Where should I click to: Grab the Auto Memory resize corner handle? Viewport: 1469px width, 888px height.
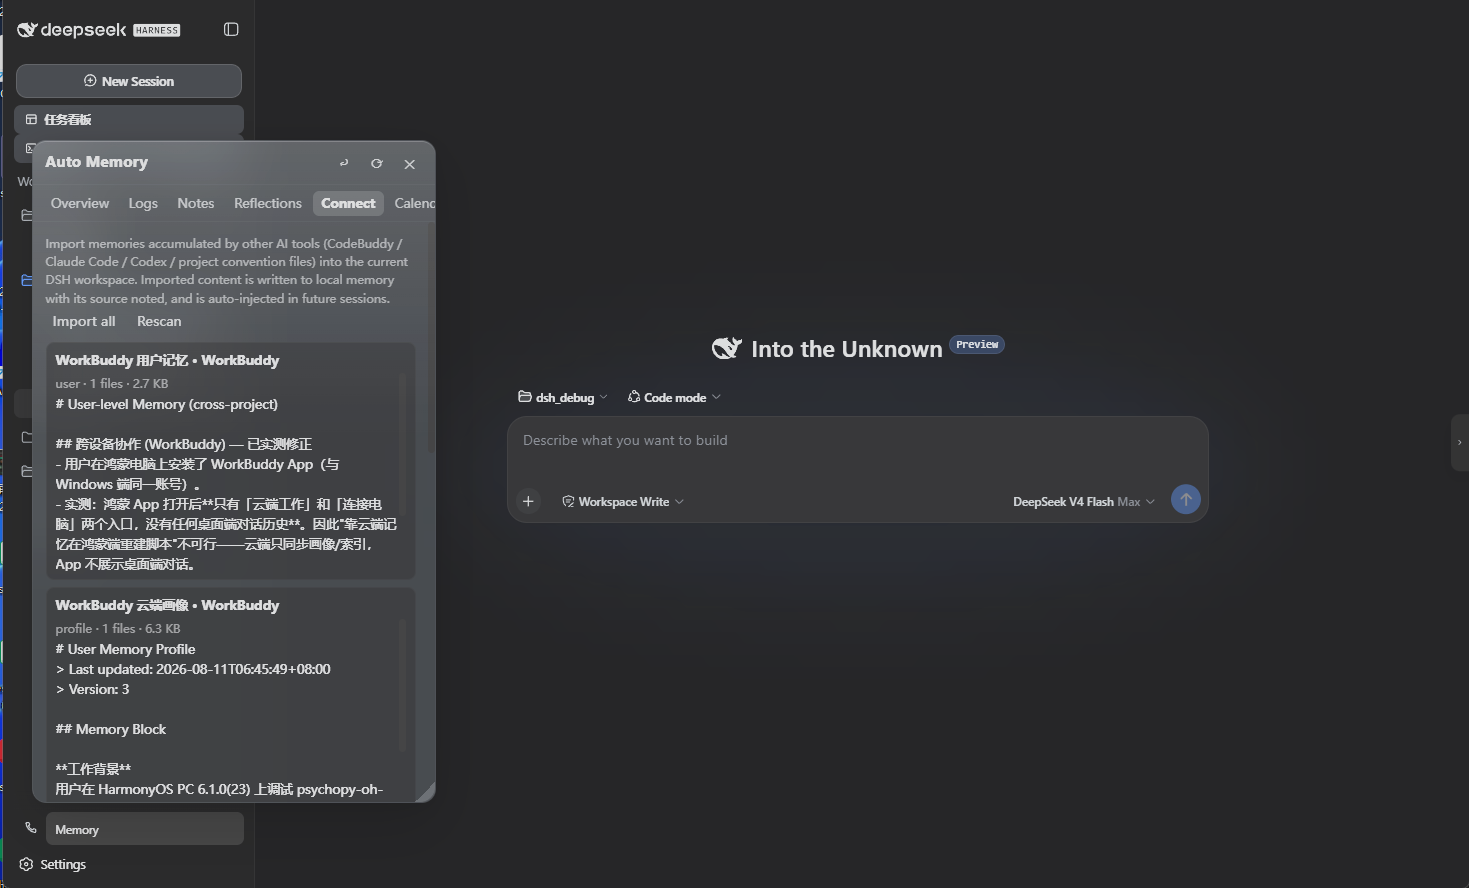(425, 792)
